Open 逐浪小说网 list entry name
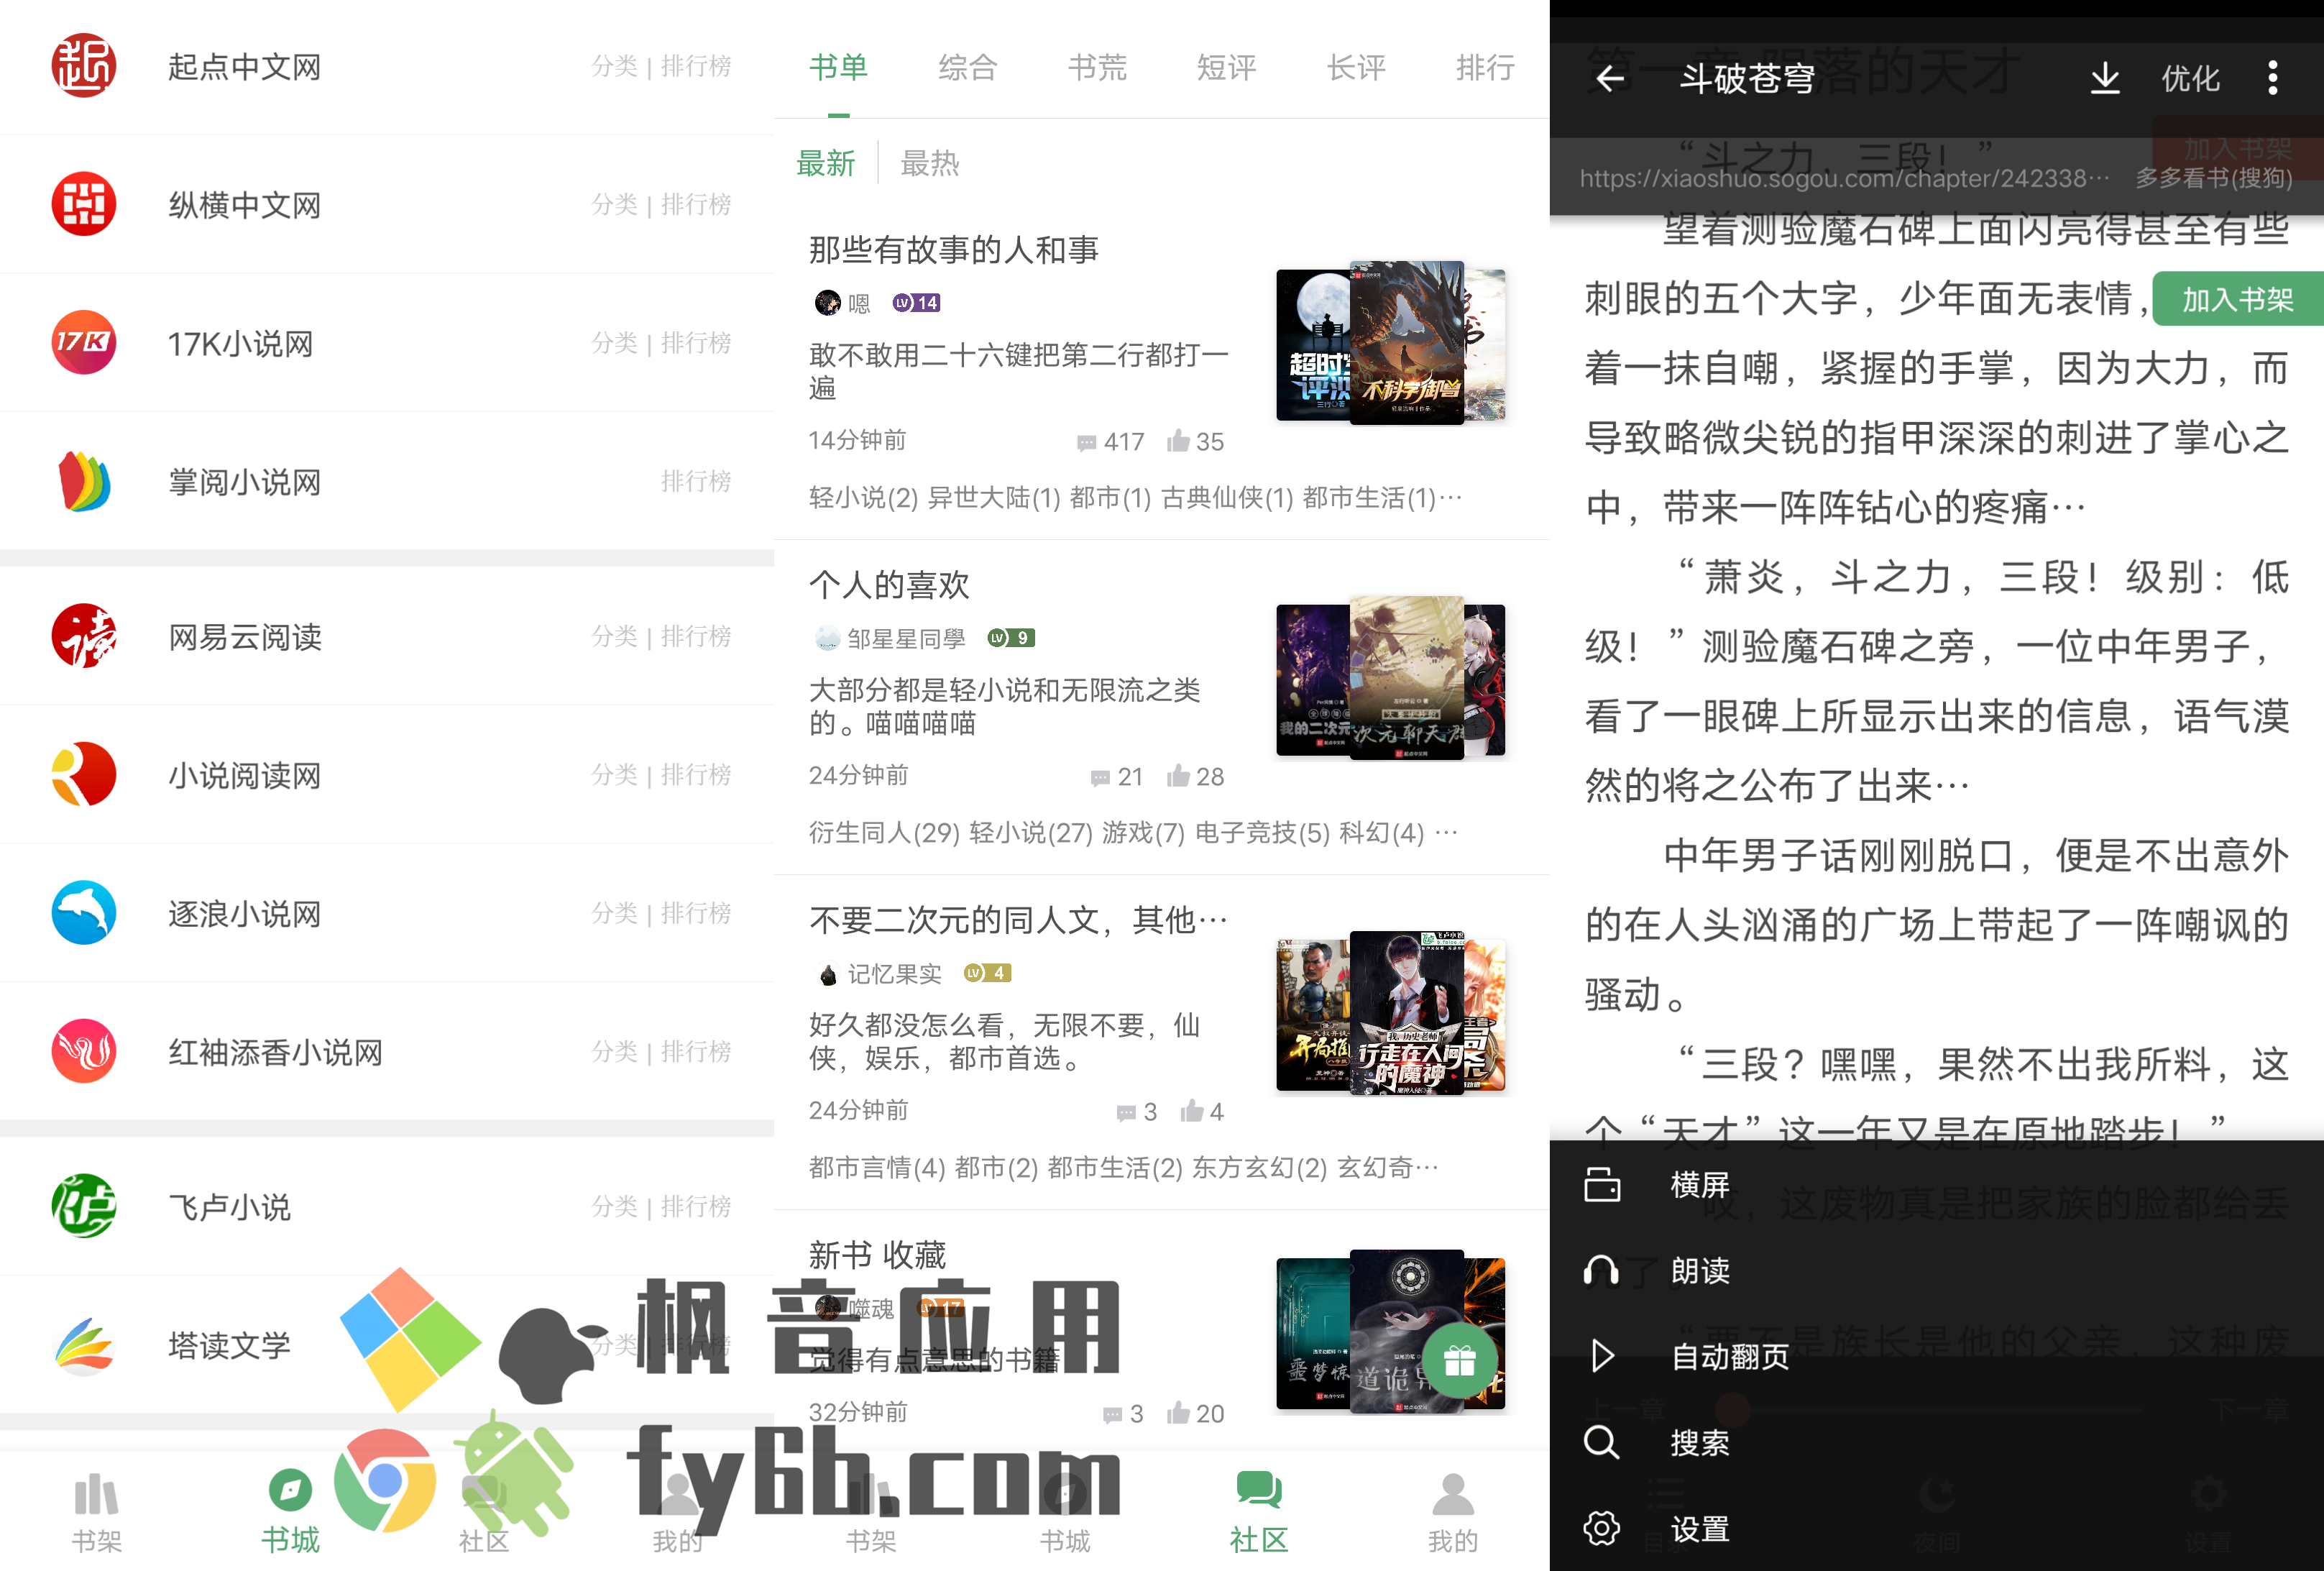The width and height of the screenshot is (2324, 1571). [x=245, y=913]
